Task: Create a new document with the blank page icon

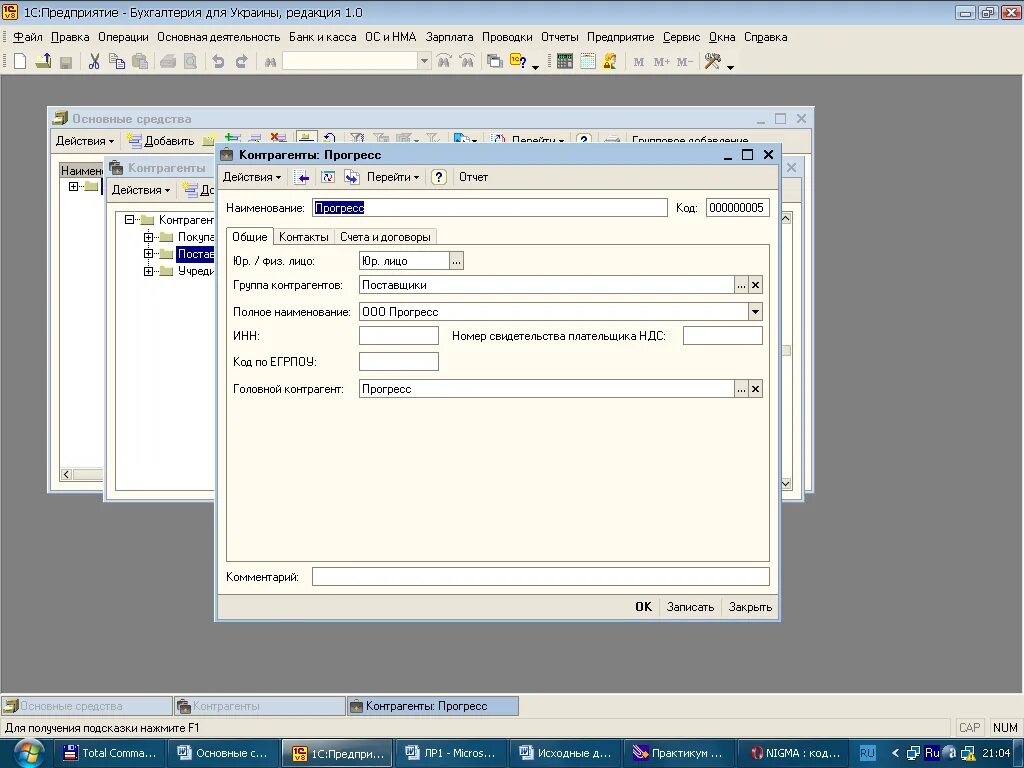Action: [x=20, y=61]
